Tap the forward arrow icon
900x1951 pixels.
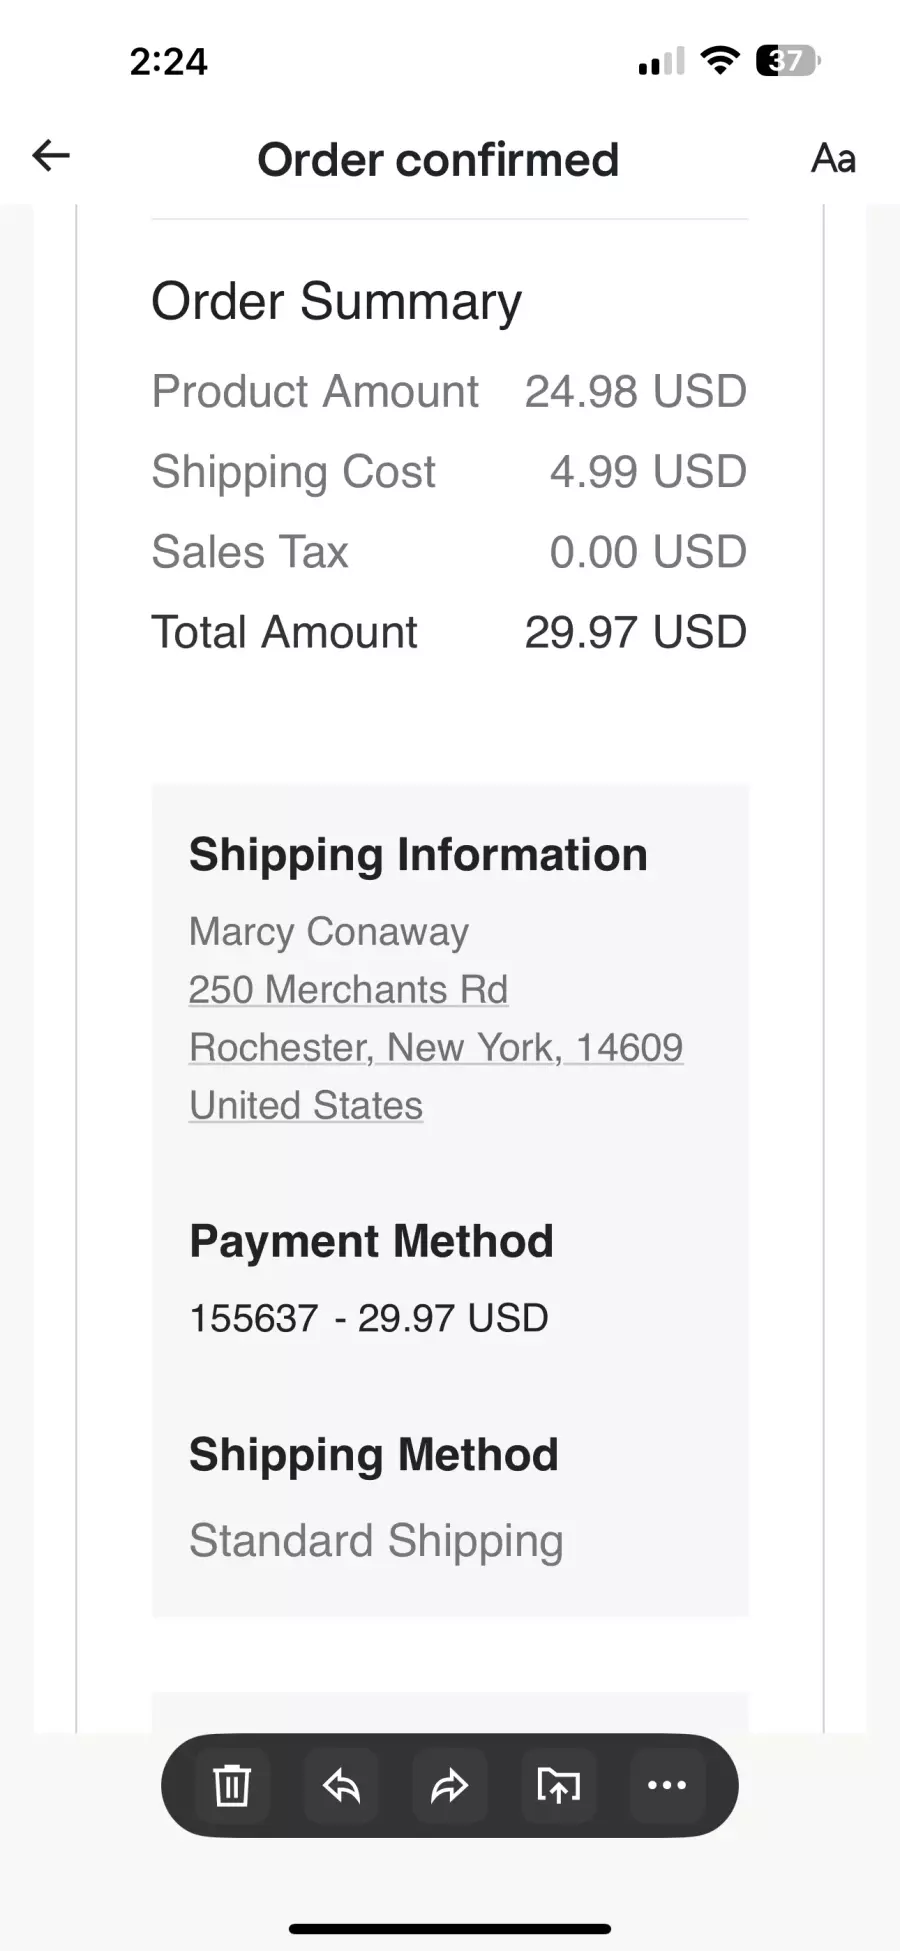[x=450, y=1785]
